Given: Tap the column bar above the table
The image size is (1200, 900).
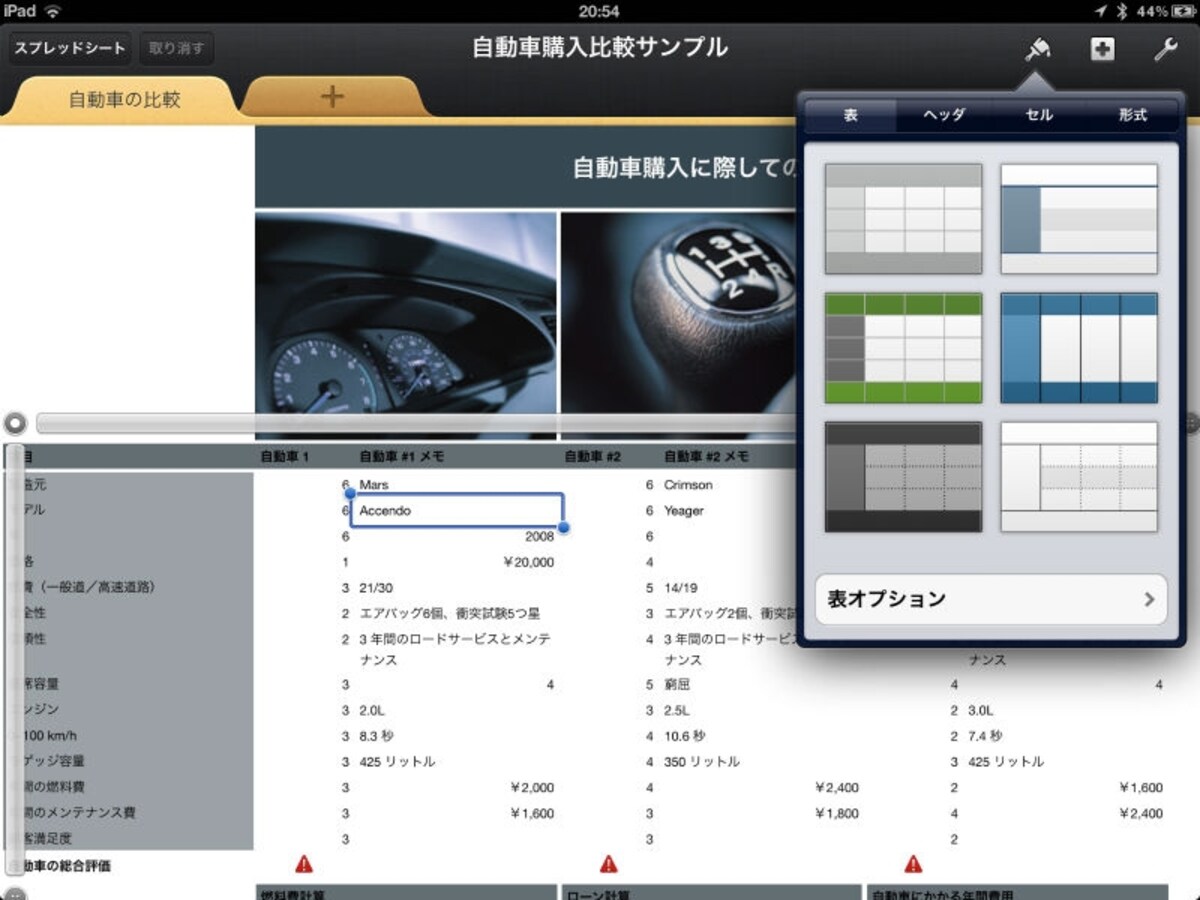Looking at the screenshot, I should pos(418,423).
